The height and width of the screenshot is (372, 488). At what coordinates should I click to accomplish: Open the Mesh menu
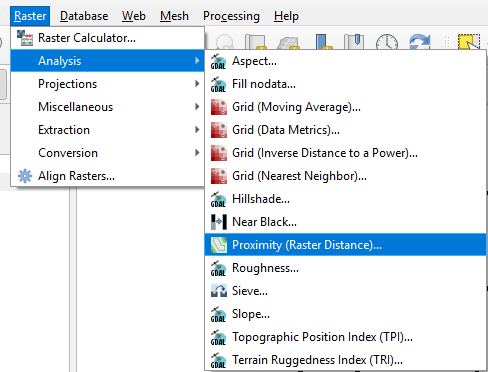pyautogui.click(x=174, y=16)
